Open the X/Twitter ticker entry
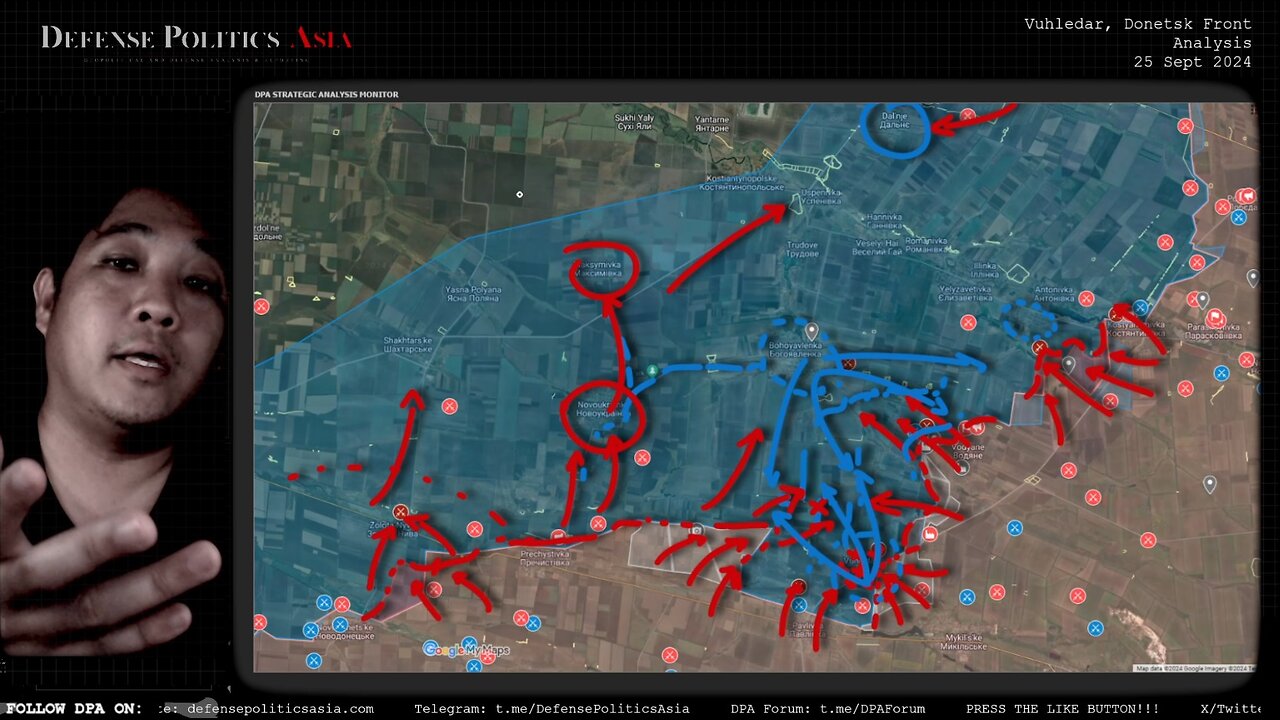This screenshot has height=720, width=1280. pyautogui.click(x=1230, y=709)
